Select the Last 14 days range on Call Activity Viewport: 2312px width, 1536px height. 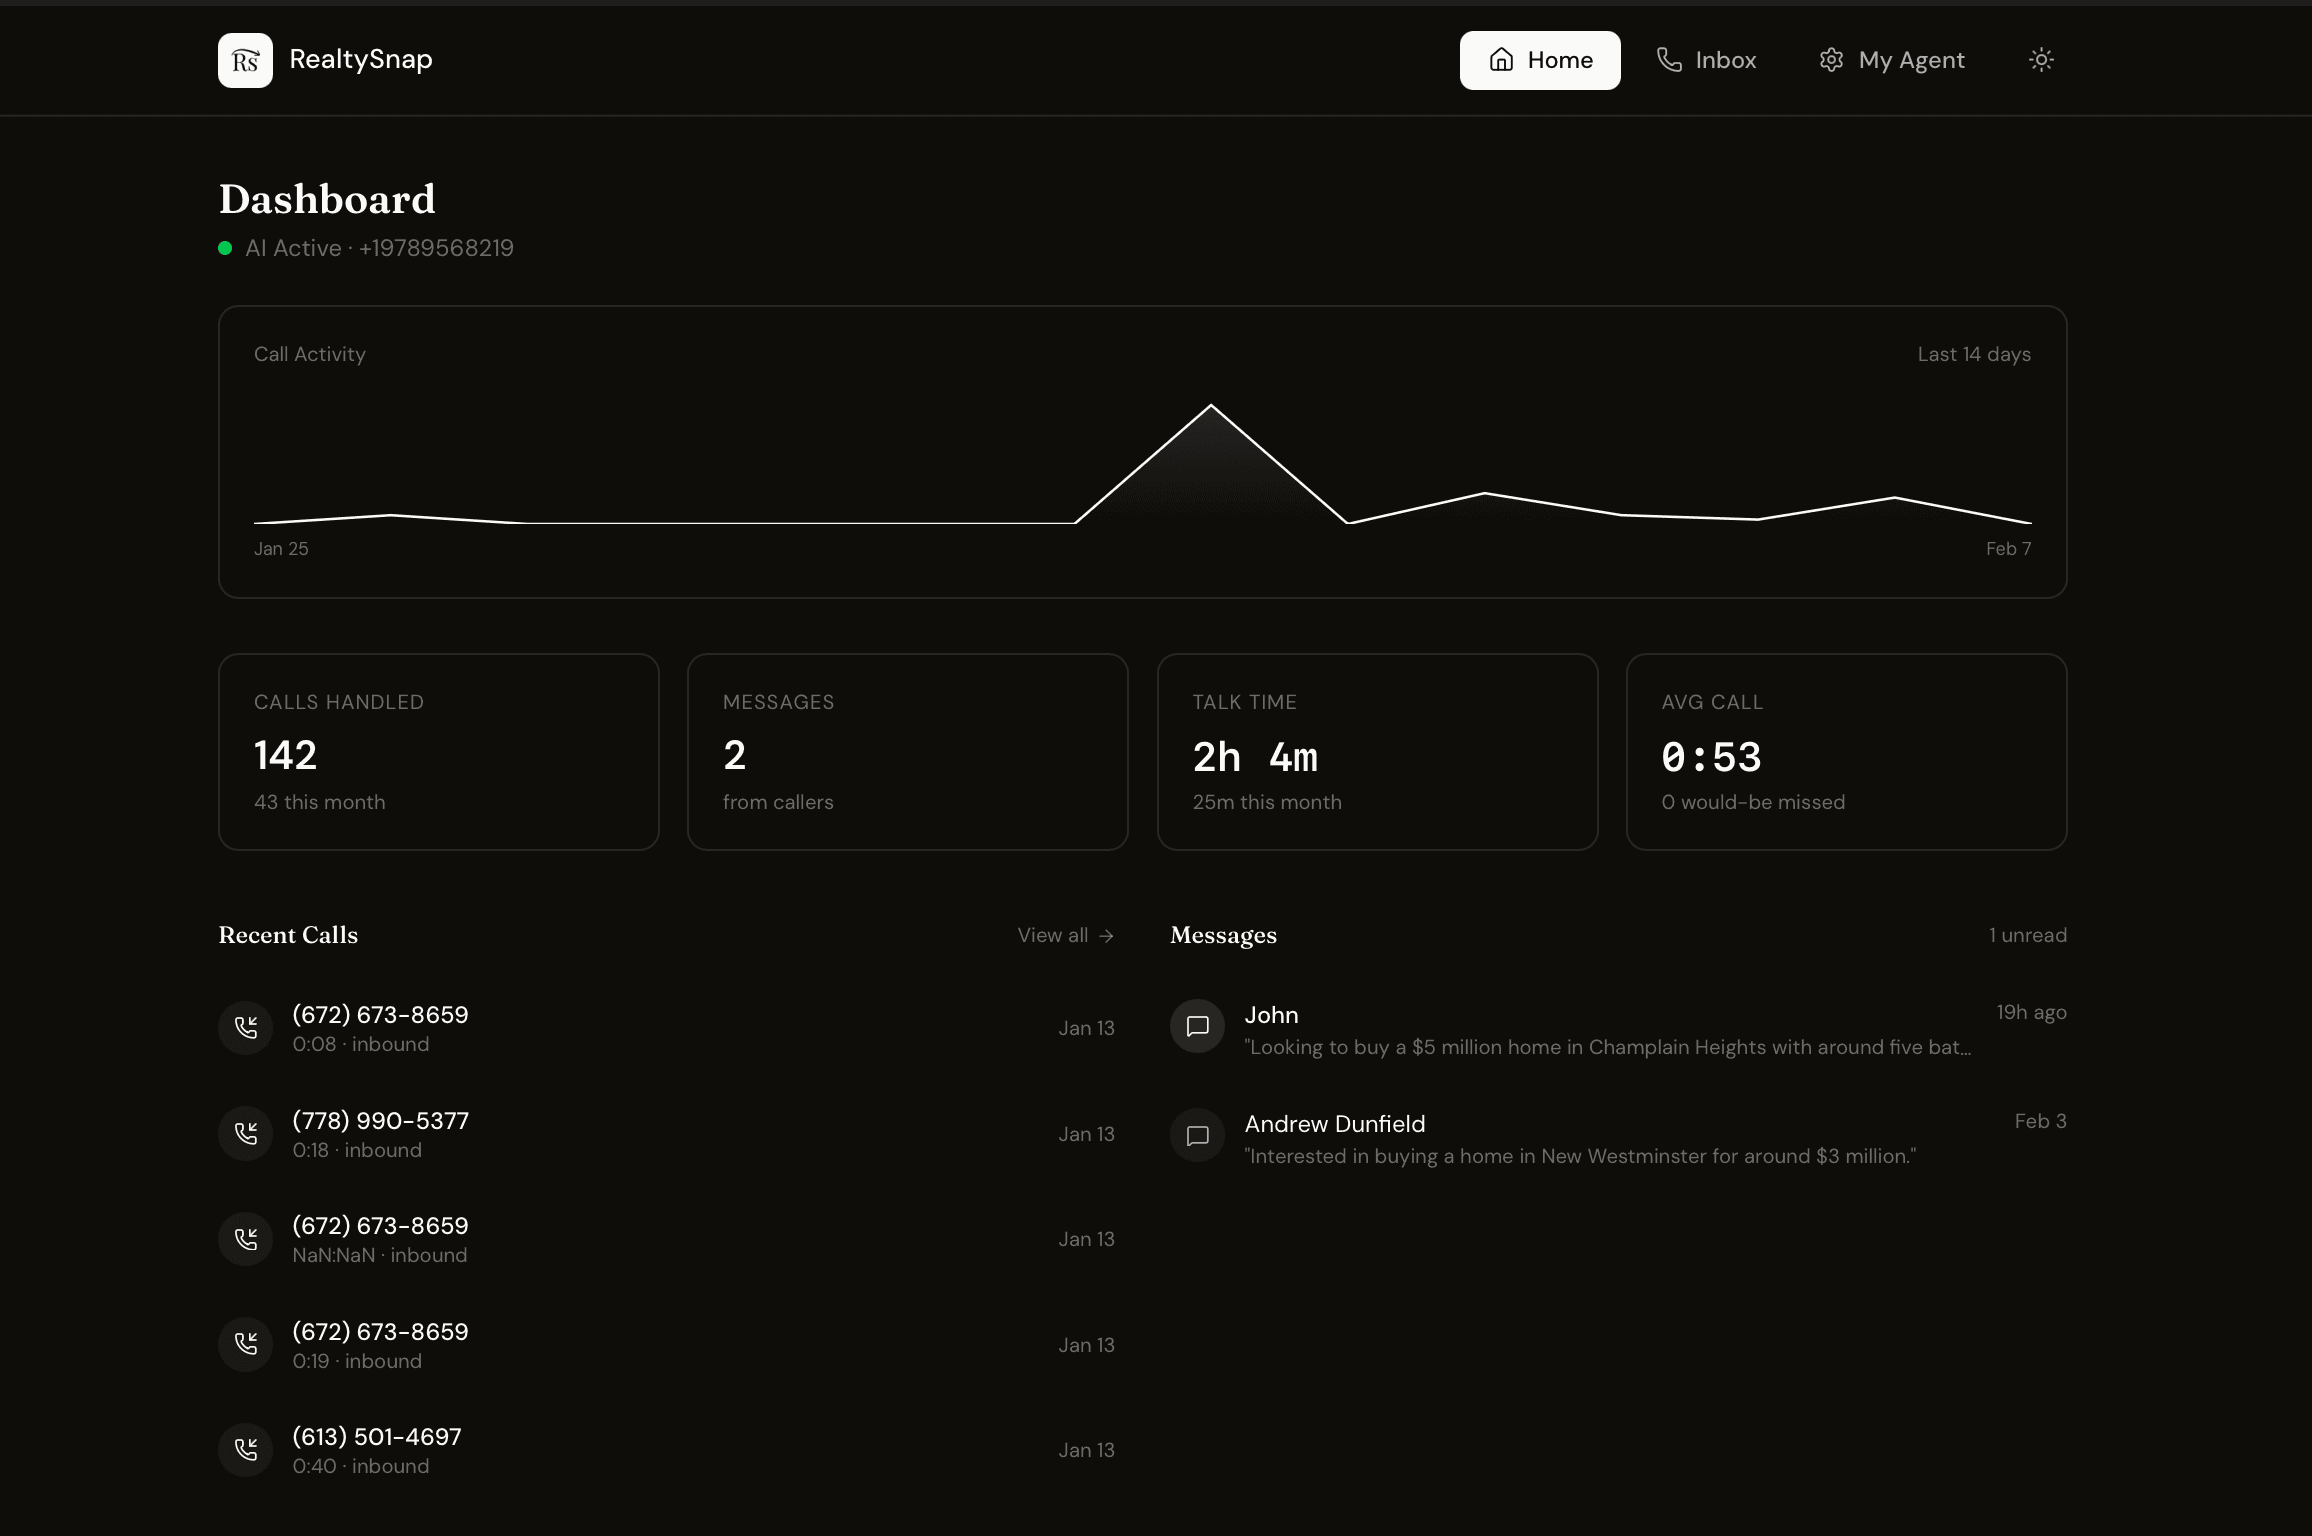pyautogui.click(x=1974, y=353)
